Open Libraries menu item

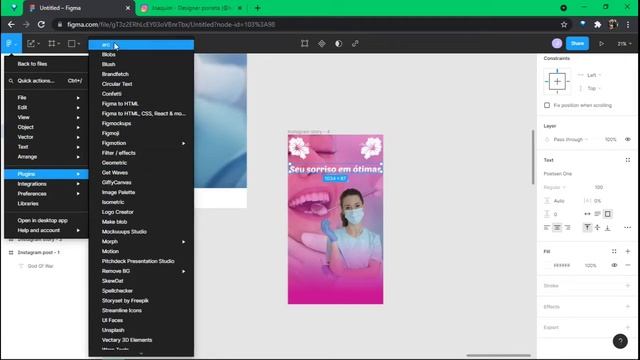pyautogui.click(x=46, y=204)
